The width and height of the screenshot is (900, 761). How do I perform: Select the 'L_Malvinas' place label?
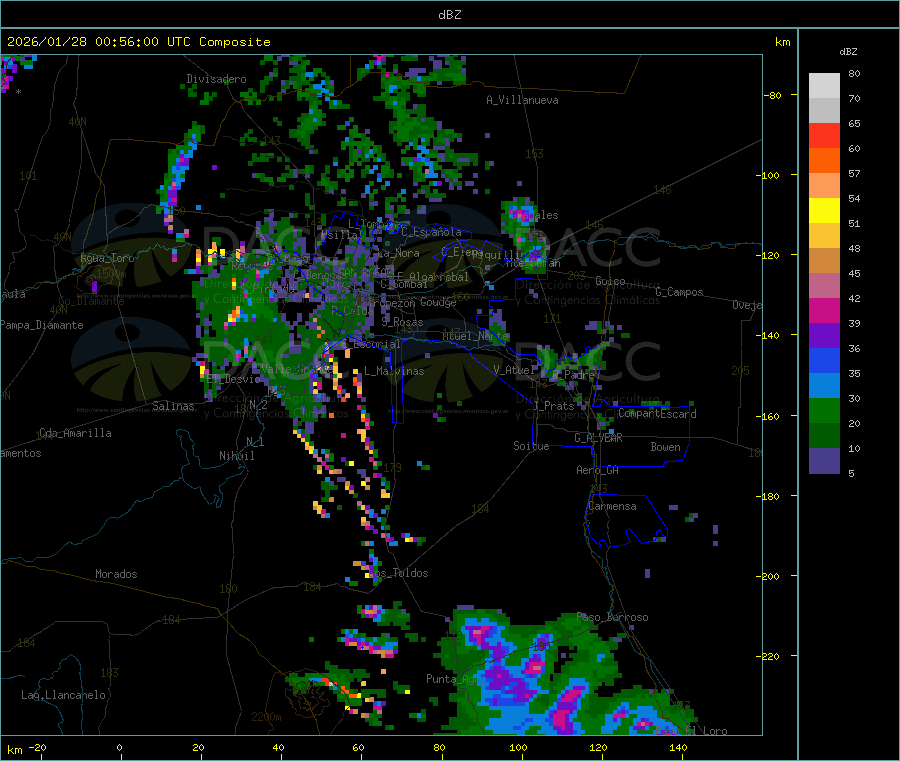pyautogui.click(x=394, y=371)
